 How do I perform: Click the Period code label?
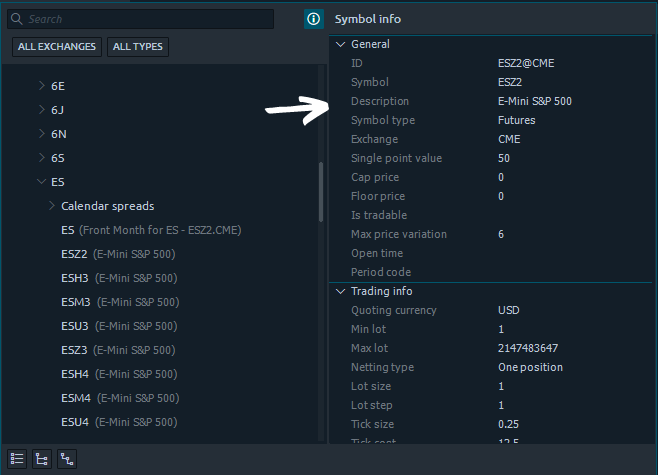[x=381, y=272]
